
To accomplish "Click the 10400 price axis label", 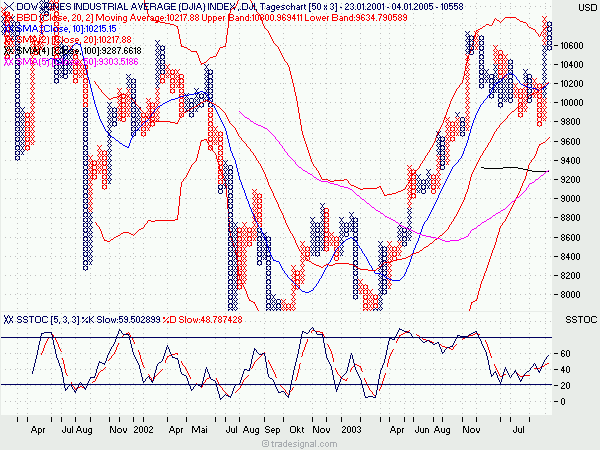I will click(572, 65).
